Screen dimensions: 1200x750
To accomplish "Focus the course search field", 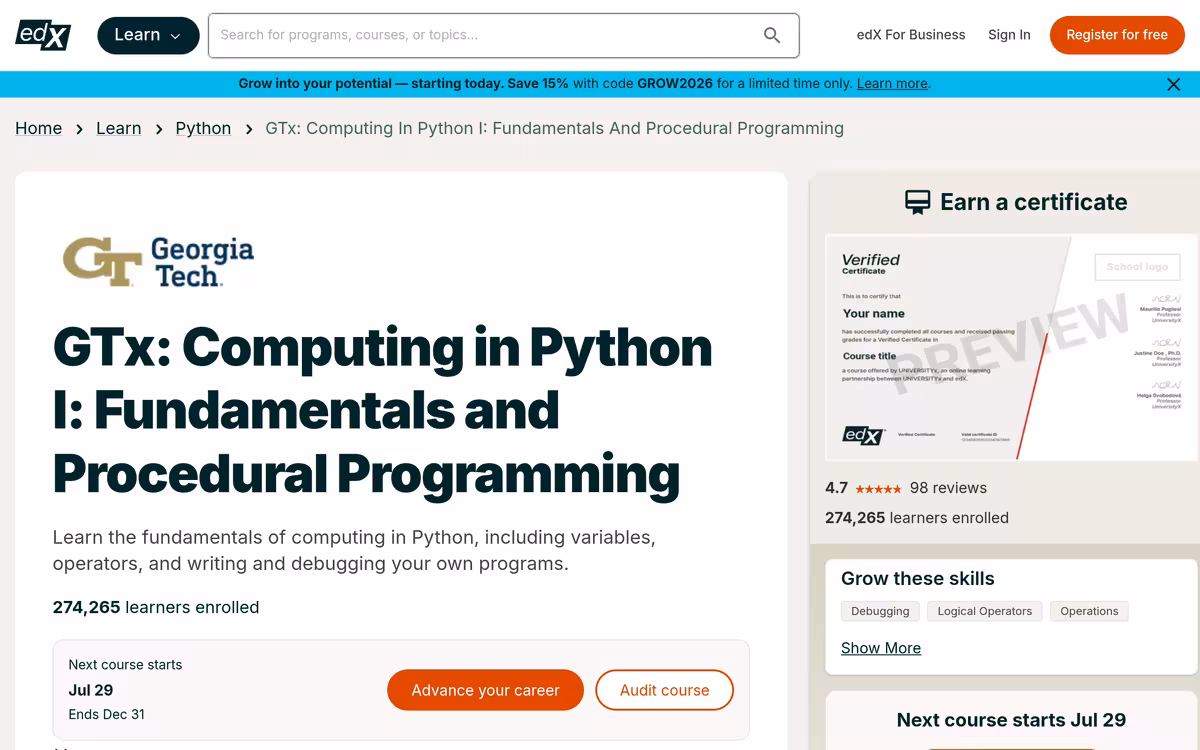I will tap(504, 35).
